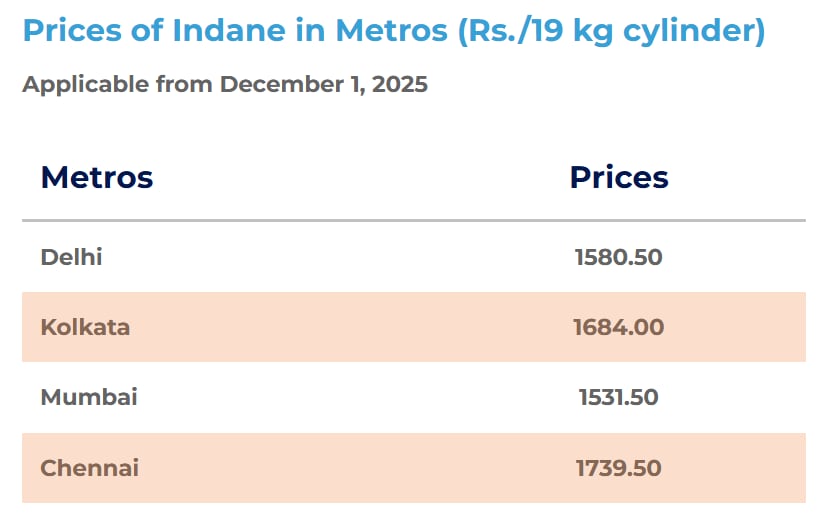
Task: Click the white Delhi row between name and price
Action: (x=350, y=257)
